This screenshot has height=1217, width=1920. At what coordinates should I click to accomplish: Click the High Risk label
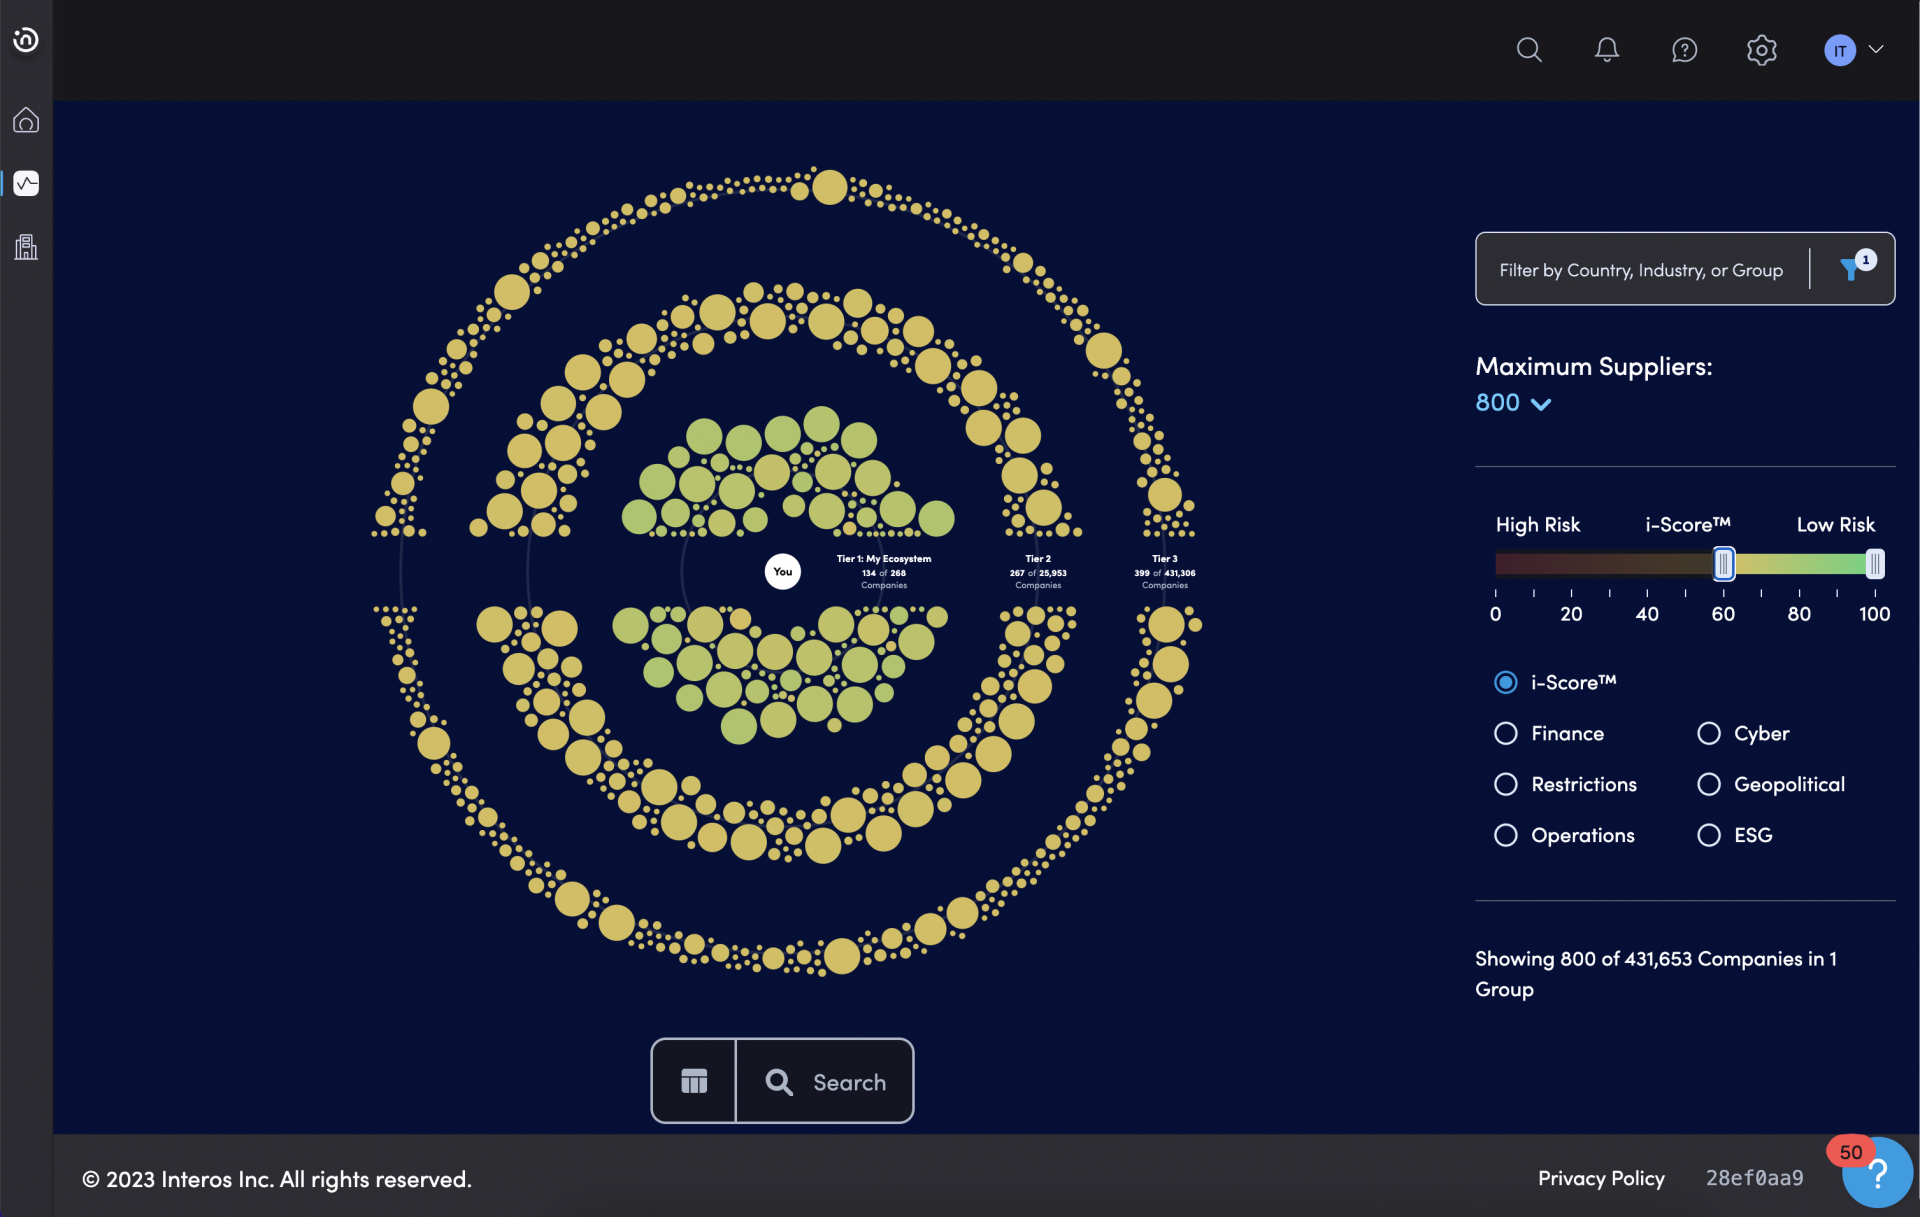click(1537, 524)
